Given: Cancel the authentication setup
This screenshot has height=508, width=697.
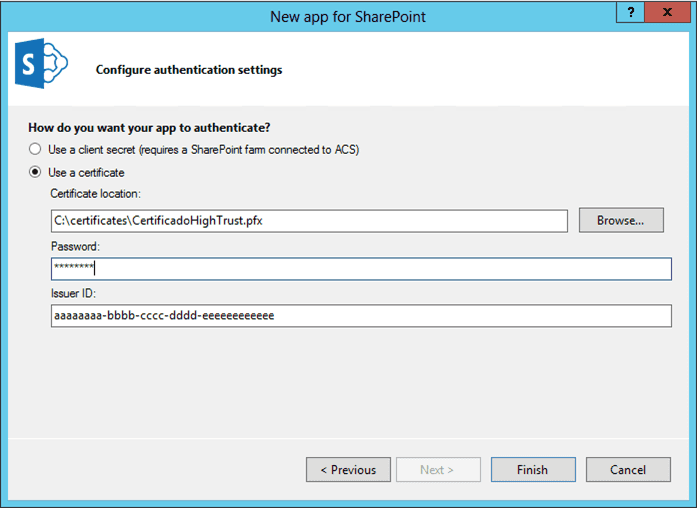Looking at the screenshot, I should [628, 469].
